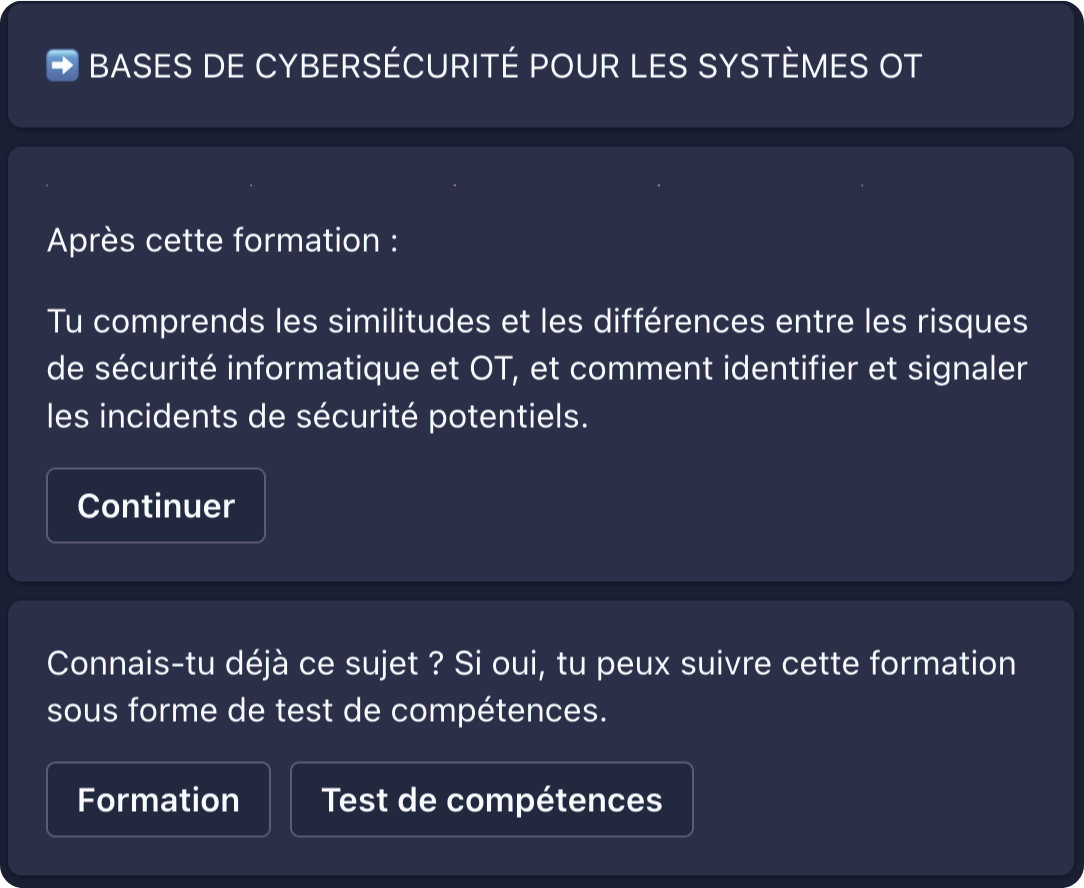Start the Test de compétences option

[491, 800]
